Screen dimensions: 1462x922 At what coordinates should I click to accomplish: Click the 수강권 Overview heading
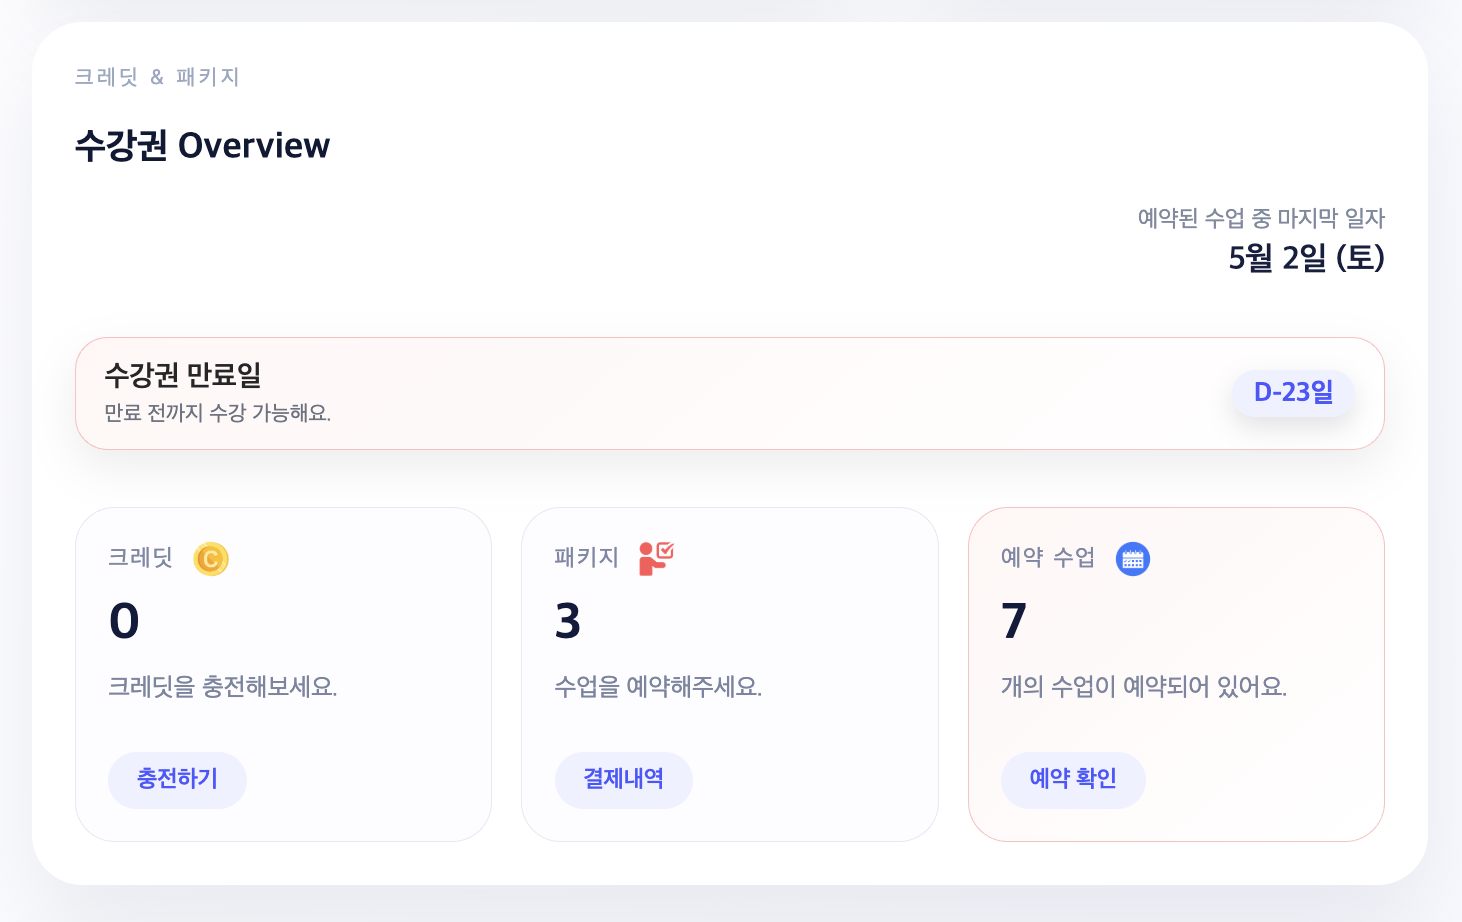point(202,146)
